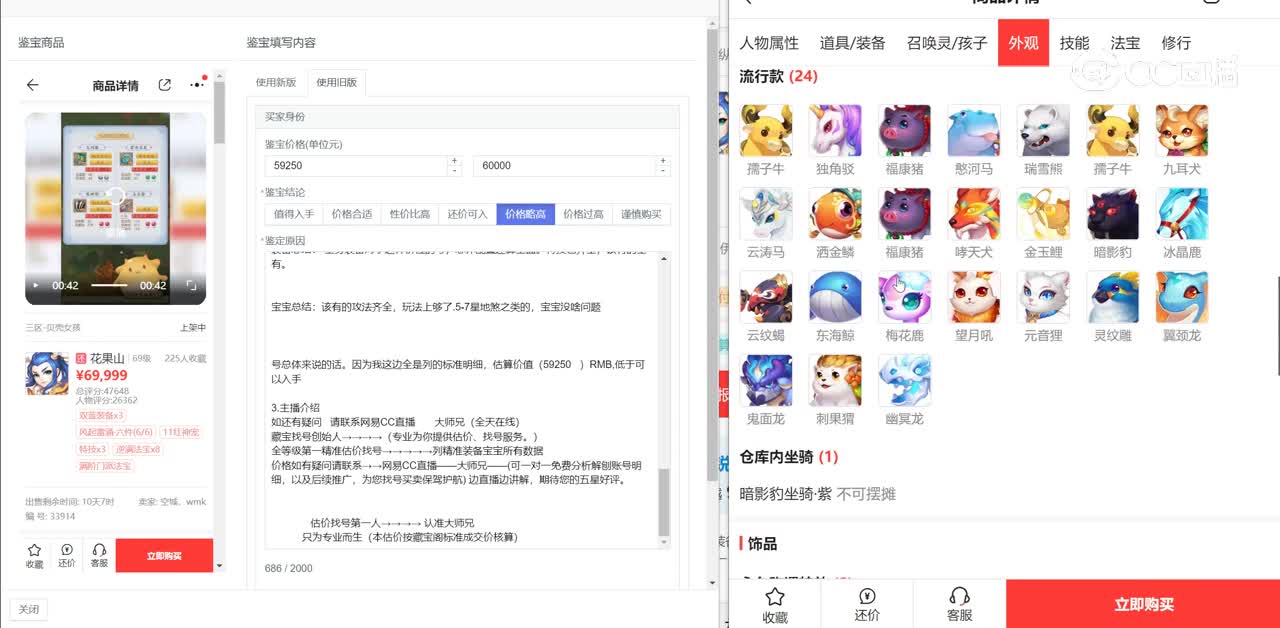Select the 云纹蝎 mount icon
This screenshot has width=1280, height=628.
766,297
